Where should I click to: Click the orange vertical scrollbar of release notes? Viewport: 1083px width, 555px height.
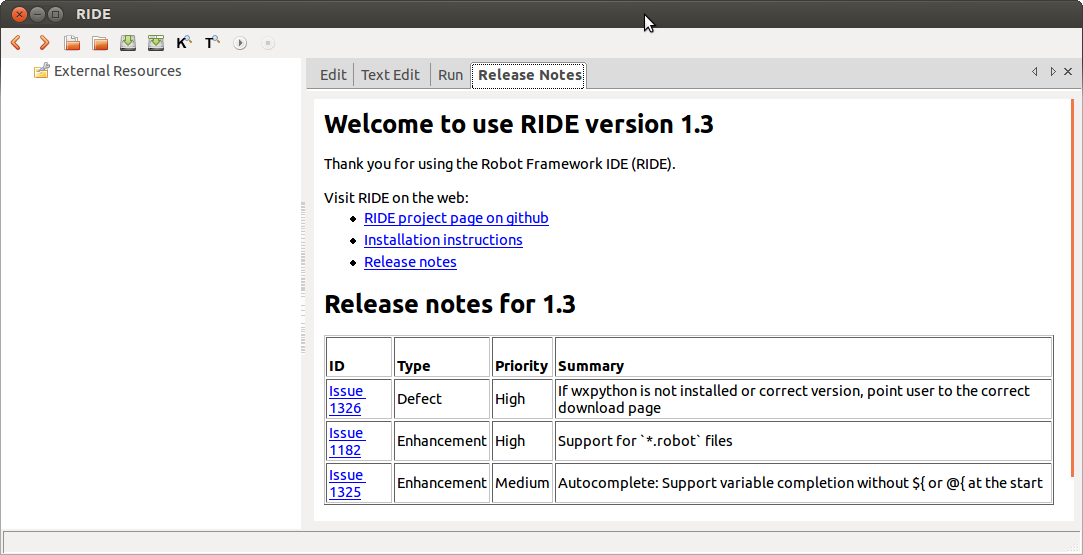pyautogui.click(x=1072, y=287)
